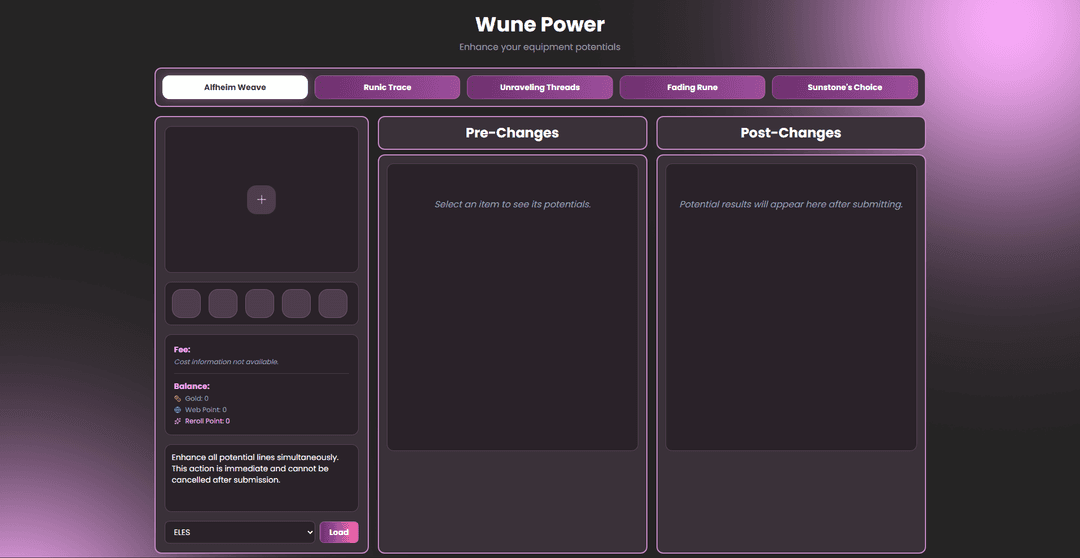Click the Reroll Point sparkle icon
This screenshot has height=558, width=1080.
click(178, 421)
